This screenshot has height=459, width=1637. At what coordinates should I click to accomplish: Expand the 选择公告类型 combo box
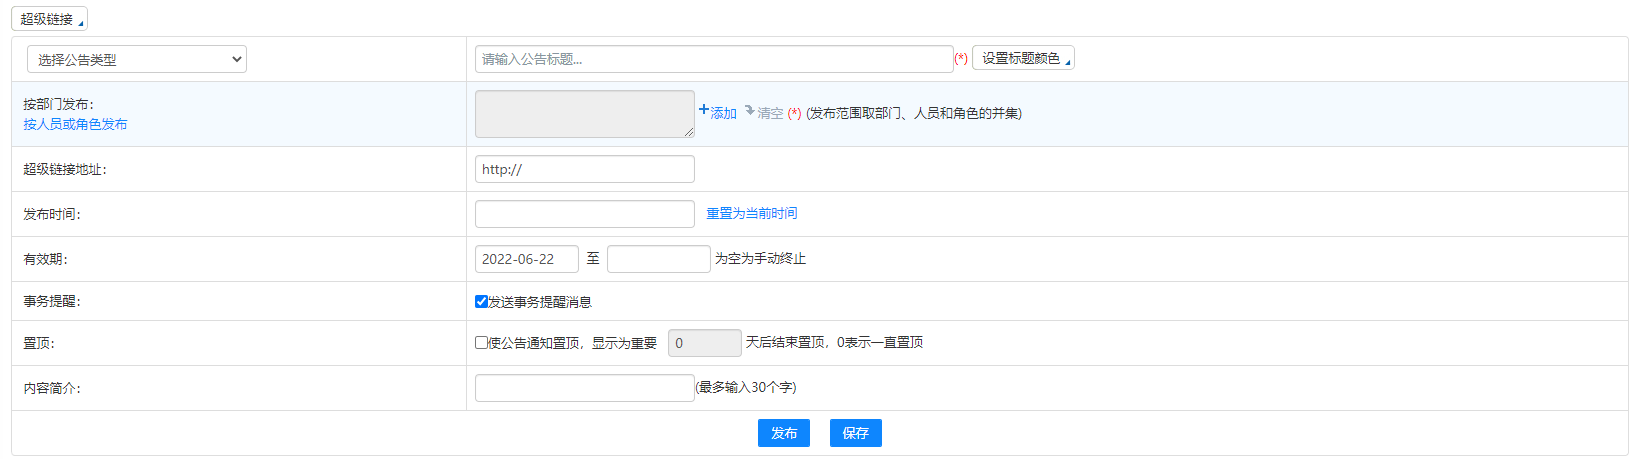pyautogui.click(x=136, y=60)
